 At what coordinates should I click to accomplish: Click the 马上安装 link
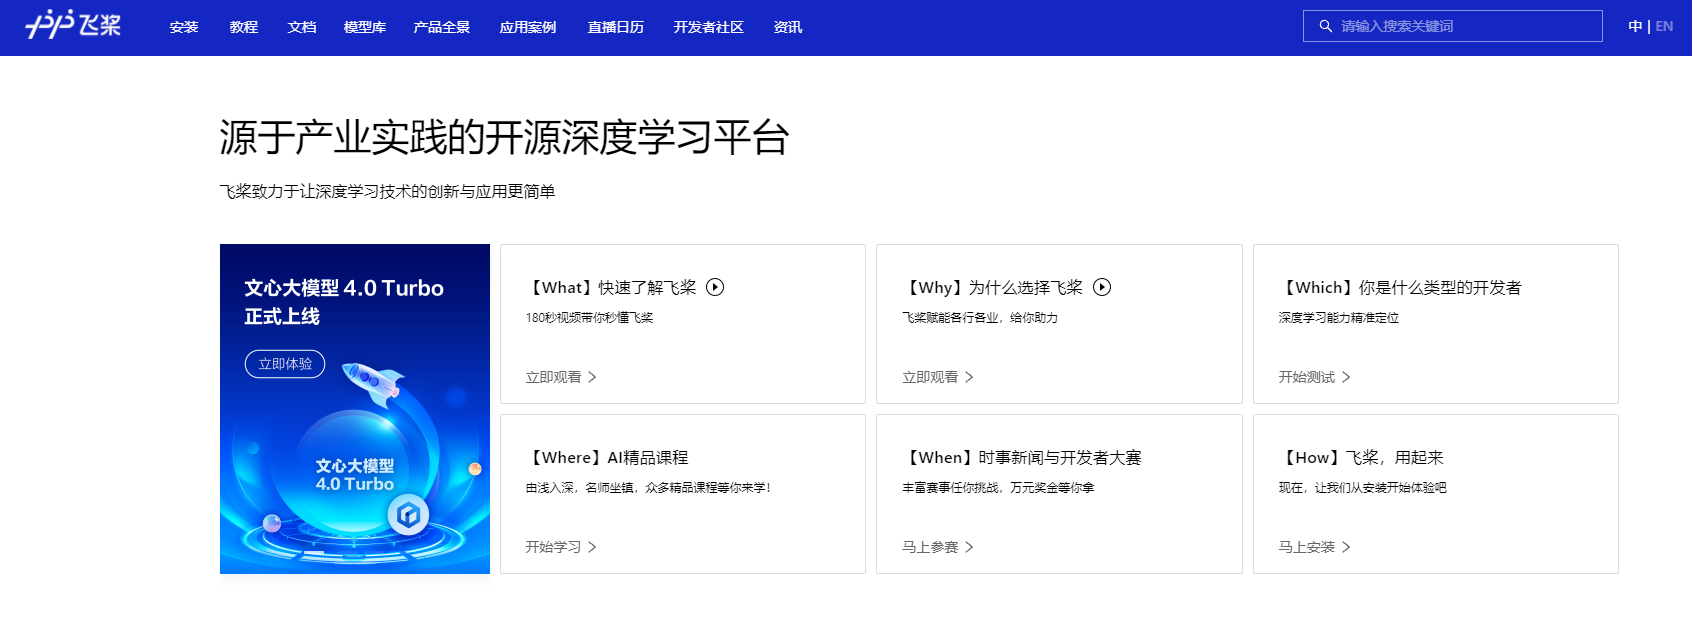[1306, 547]
